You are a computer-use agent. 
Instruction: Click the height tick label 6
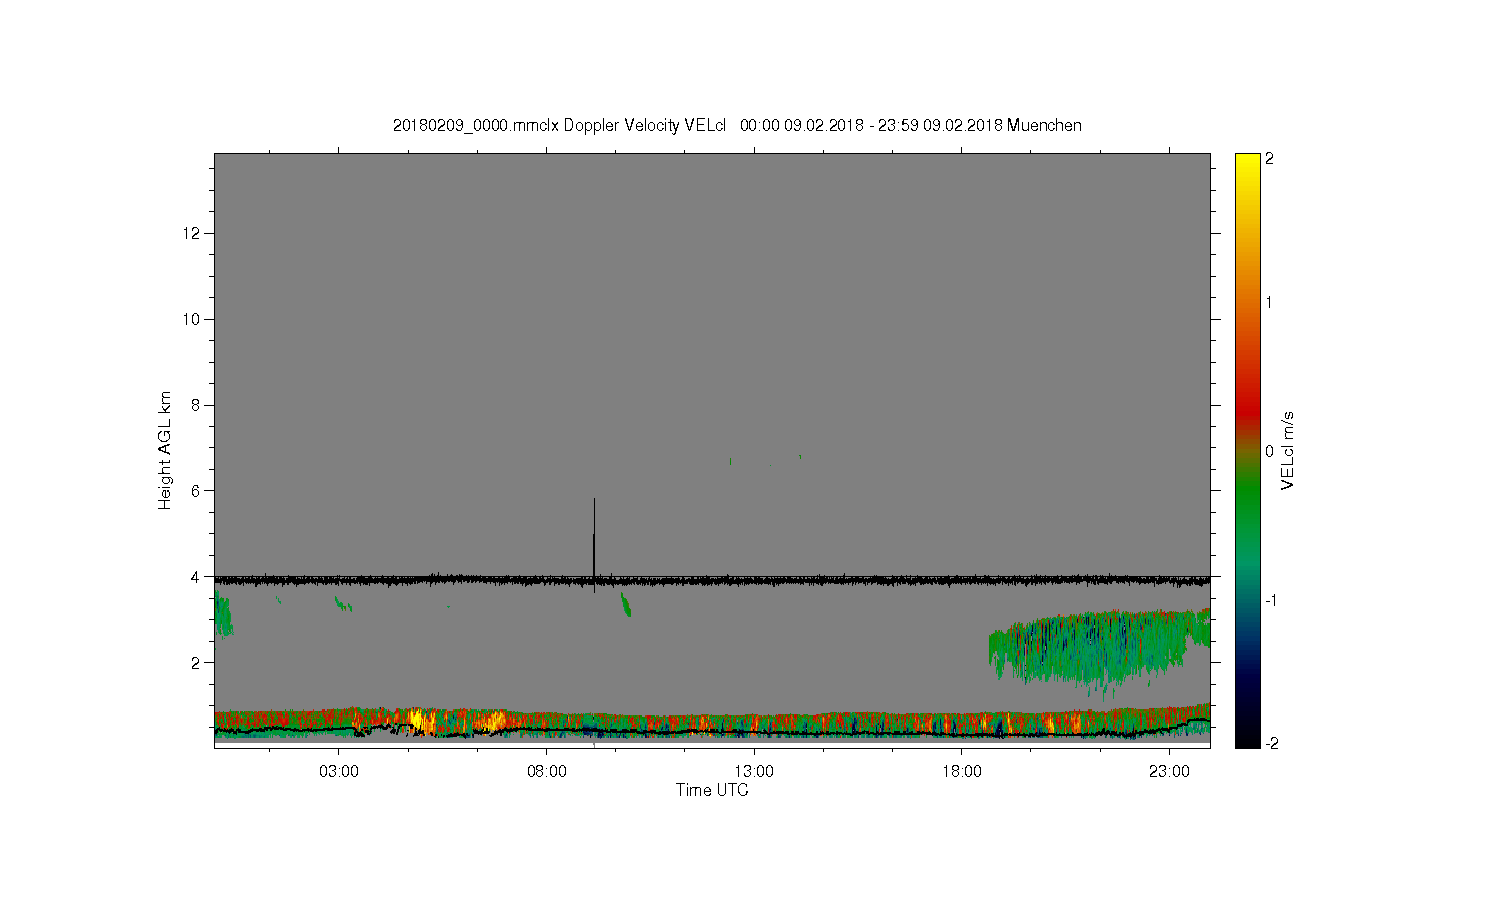click(197, 491)
